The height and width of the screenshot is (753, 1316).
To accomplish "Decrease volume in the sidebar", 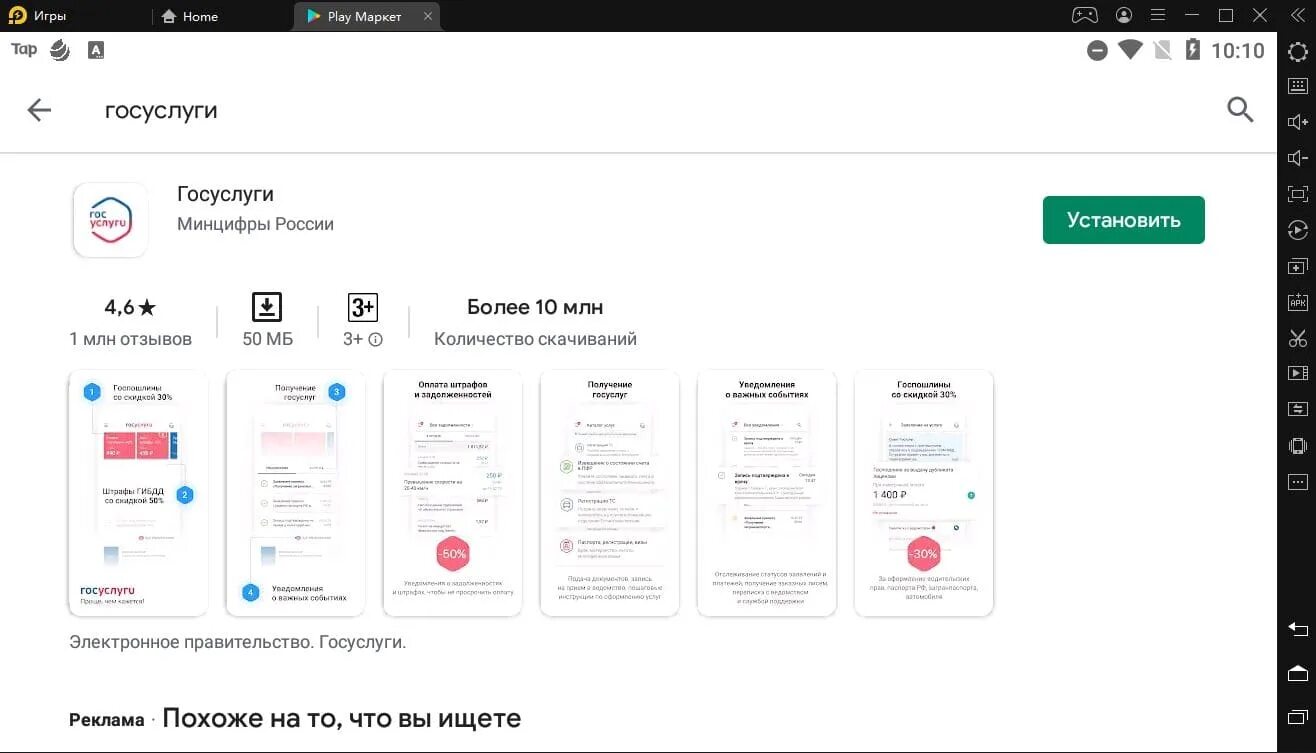I will click(x=1297, y=158).
